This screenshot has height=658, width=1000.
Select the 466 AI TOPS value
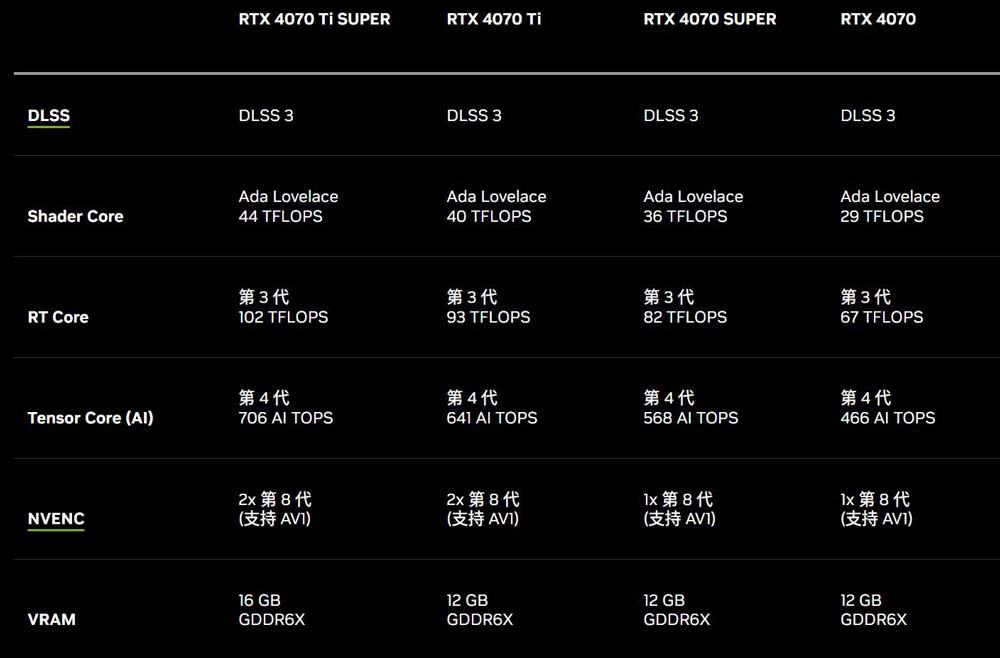tap(888, 418)
